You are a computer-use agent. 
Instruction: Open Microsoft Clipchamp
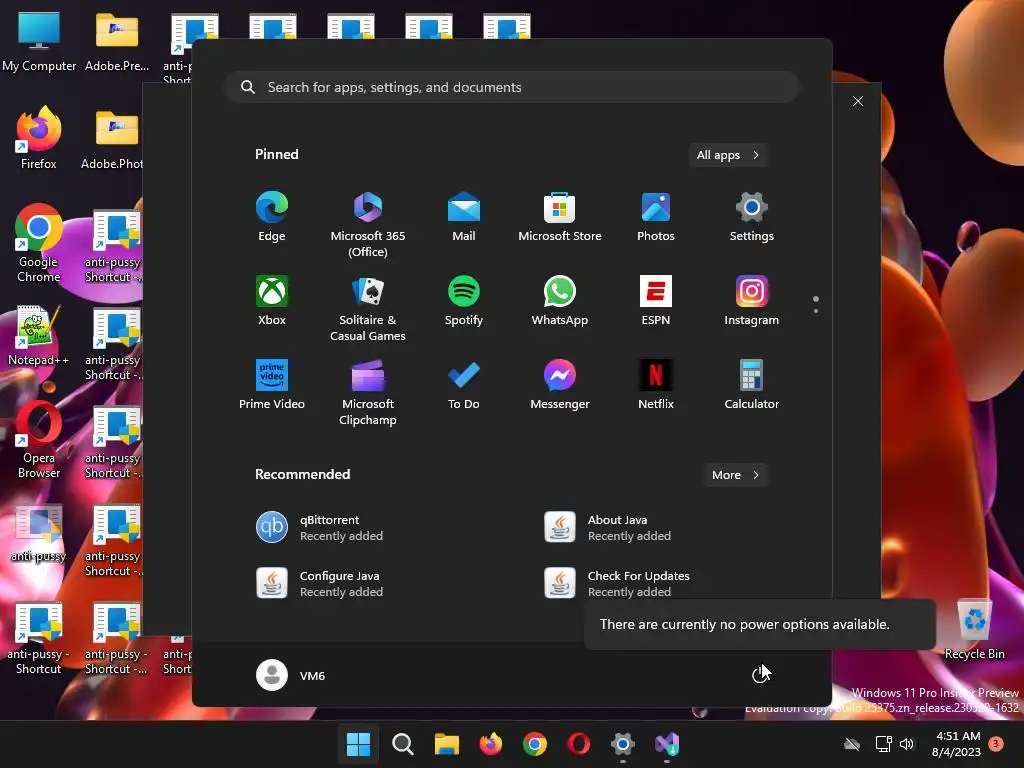point(368,392)
